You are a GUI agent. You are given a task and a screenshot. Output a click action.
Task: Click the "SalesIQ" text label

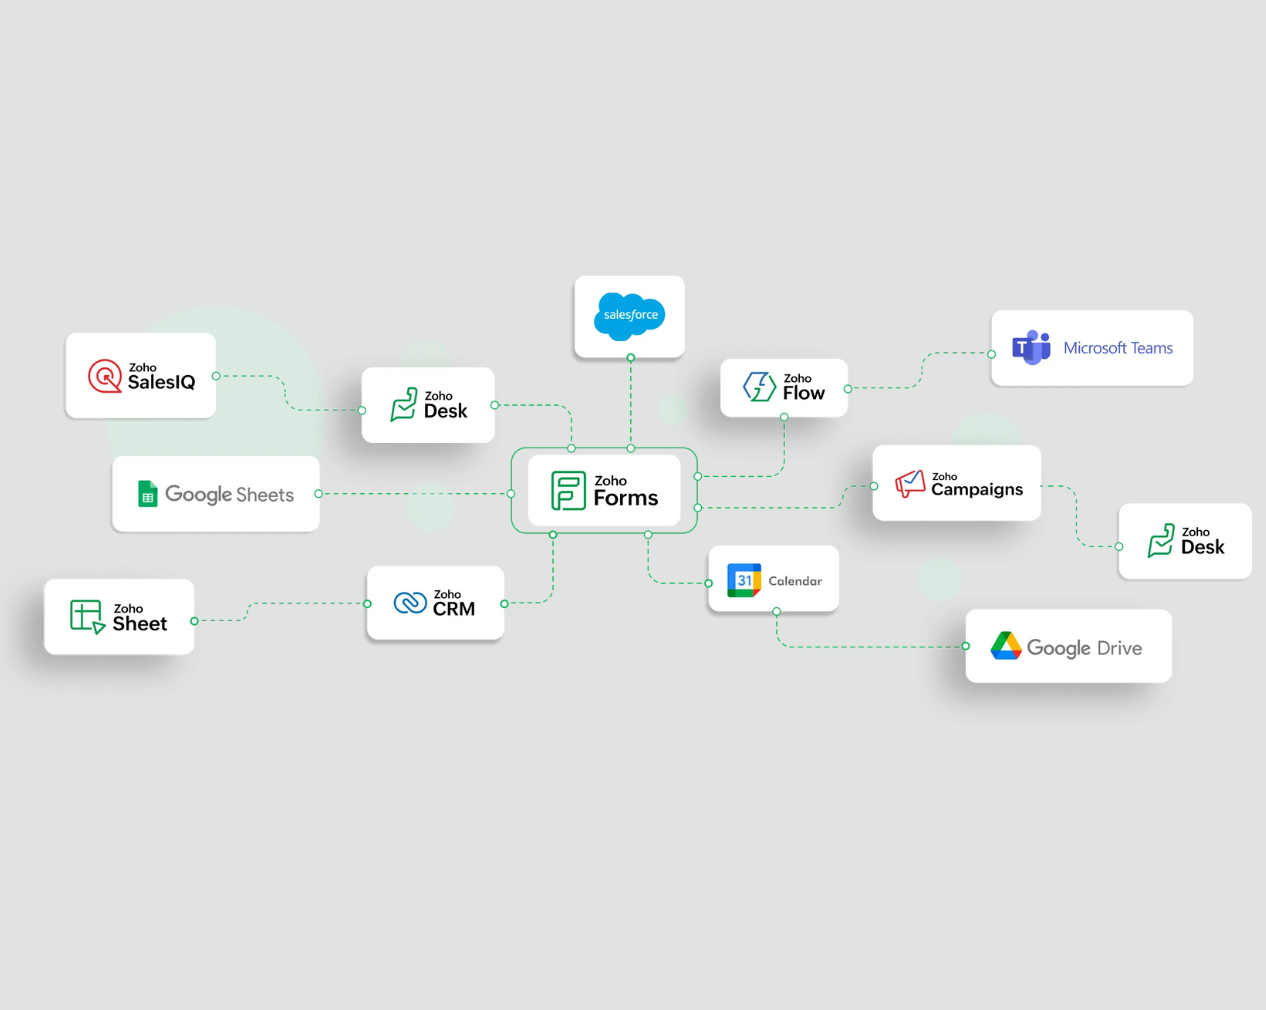click(x=161, y=382)
